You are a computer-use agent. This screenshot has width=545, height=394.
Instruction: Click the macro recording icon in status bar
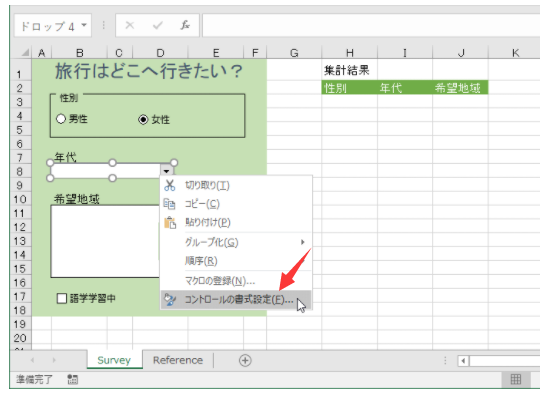click(x=72, y=379)
